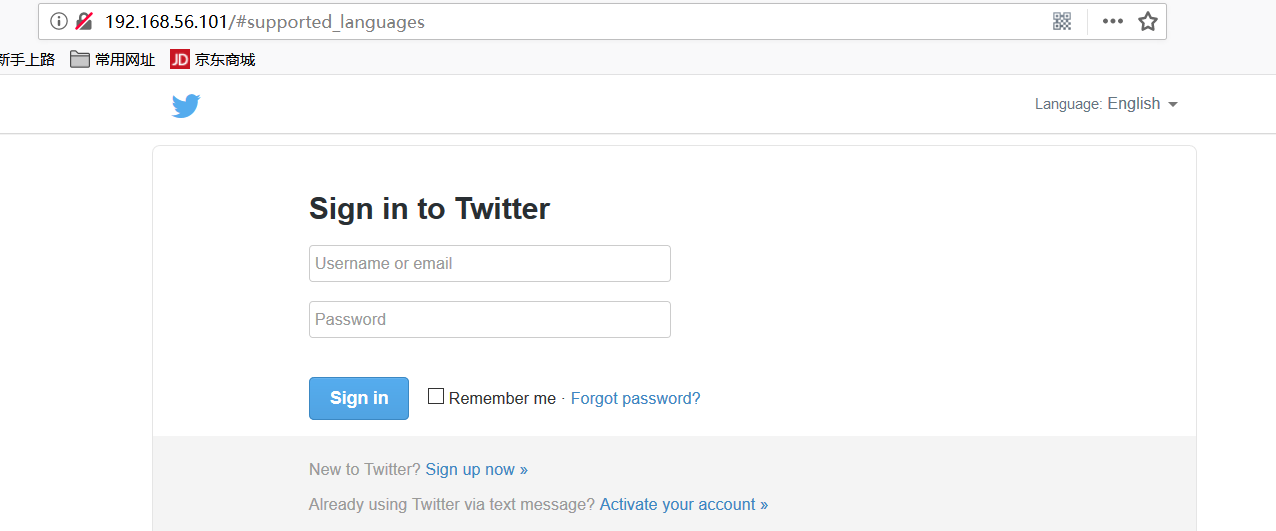The image size is (1276, 531).
Task: Open the 京东商城 JD bookmark
Action: (x=213, y=60)
